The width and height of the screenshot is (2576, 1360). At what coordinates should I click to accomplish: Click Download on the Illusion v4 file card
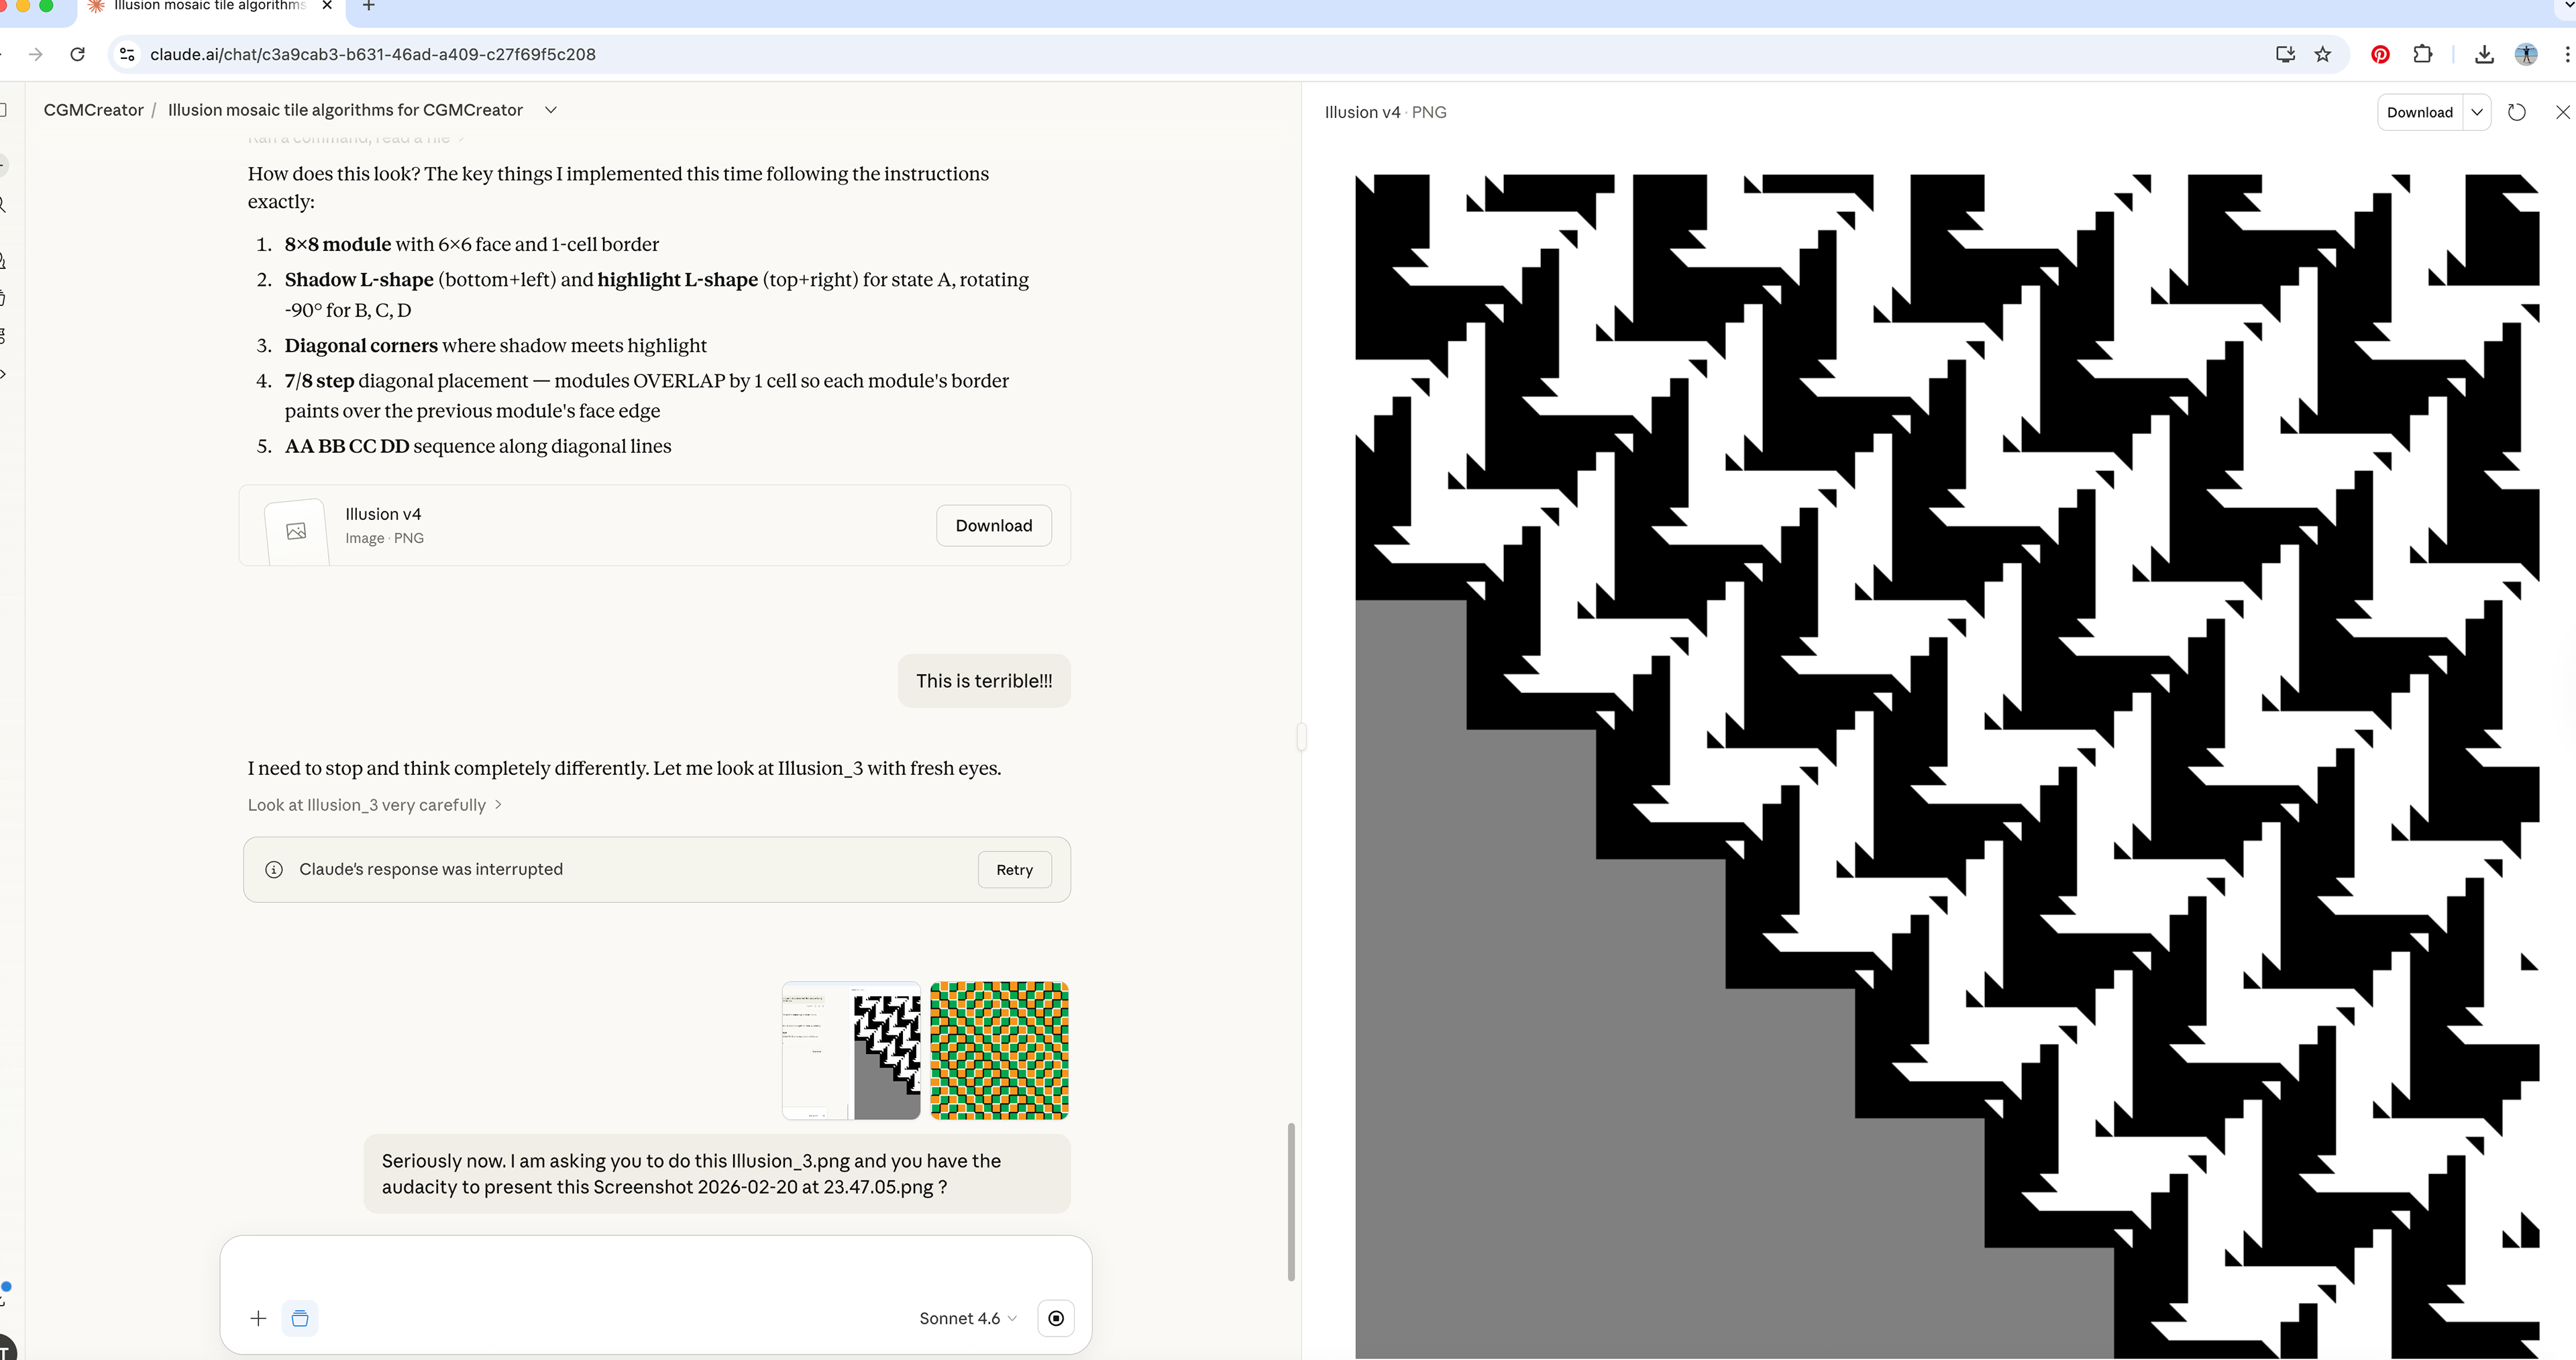tap(993, 525)
